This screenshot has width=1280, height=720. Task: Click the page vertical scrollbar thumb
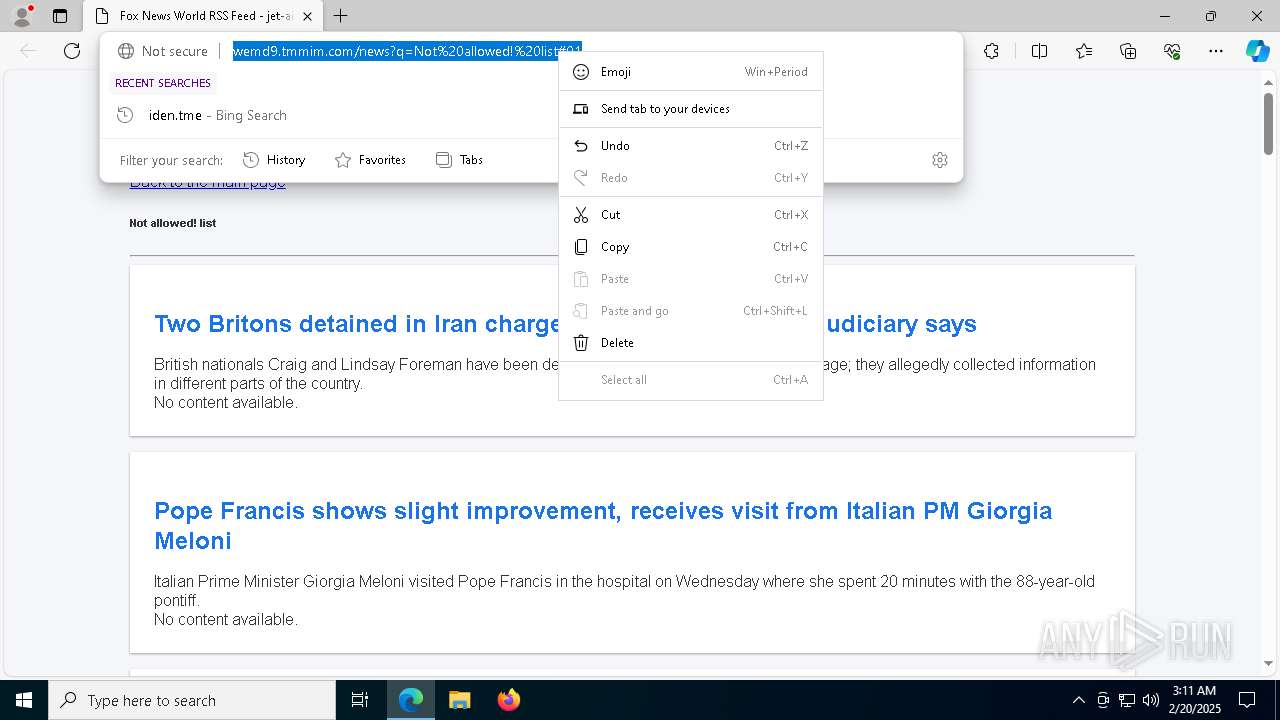(x=1268, y=123)
